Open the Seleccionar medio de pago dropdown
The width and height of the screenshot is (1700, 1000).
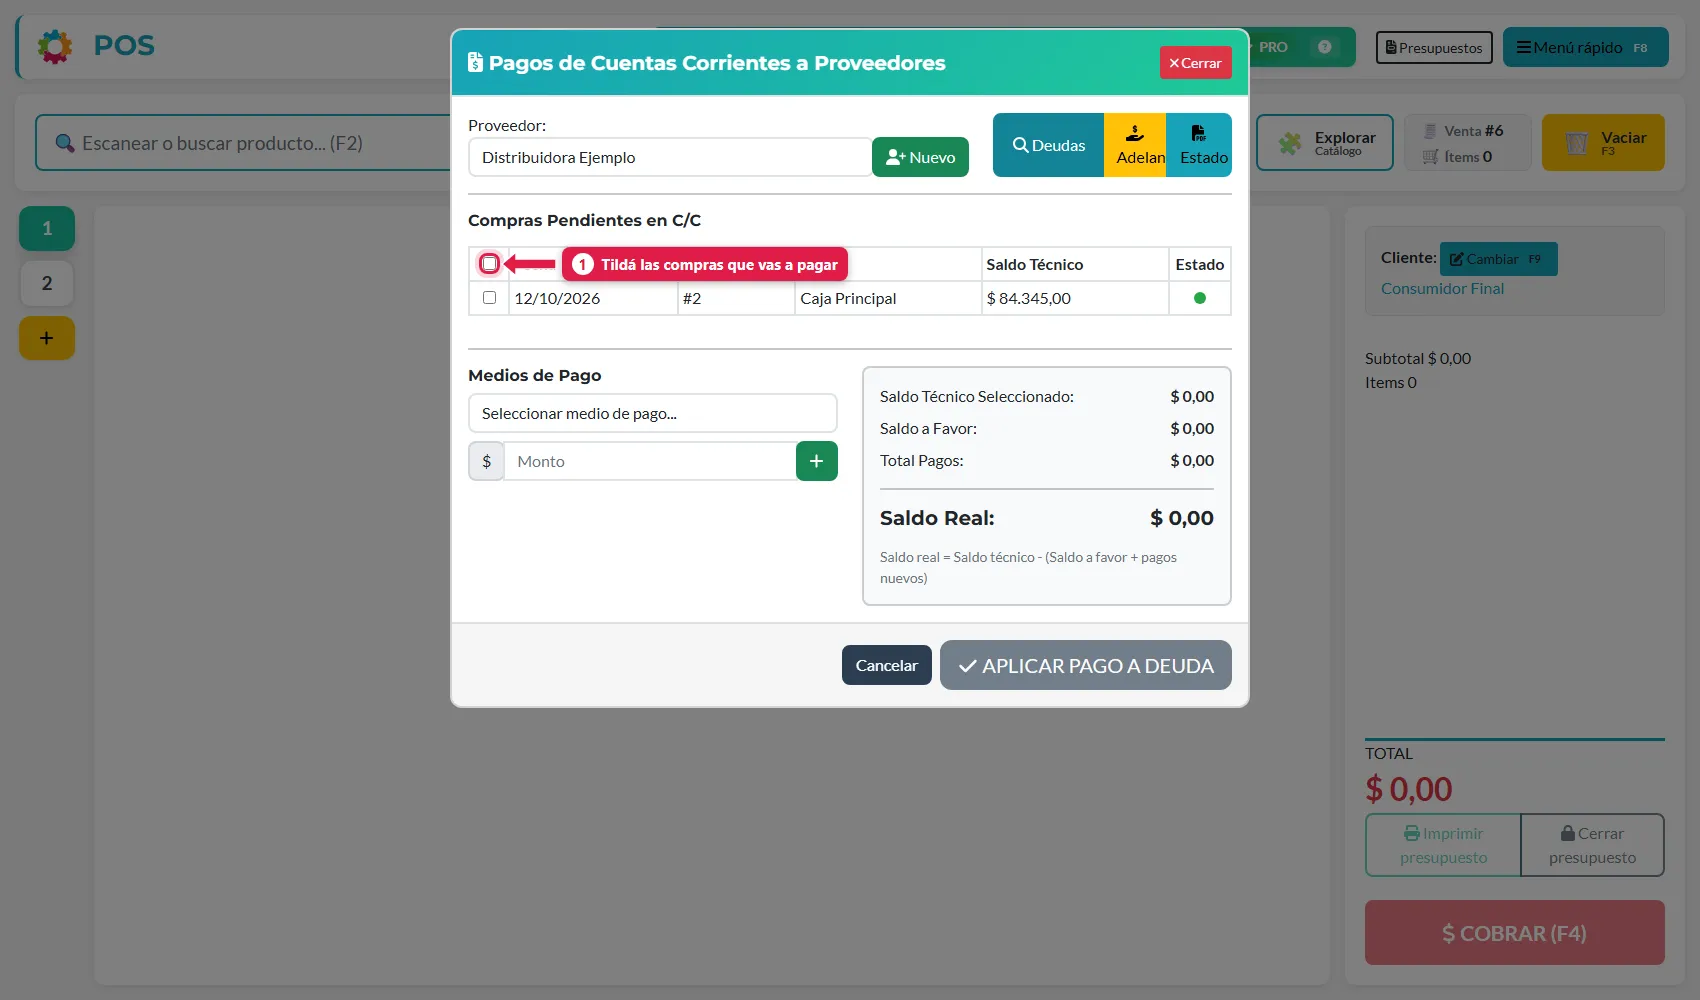tap(653, 413)
